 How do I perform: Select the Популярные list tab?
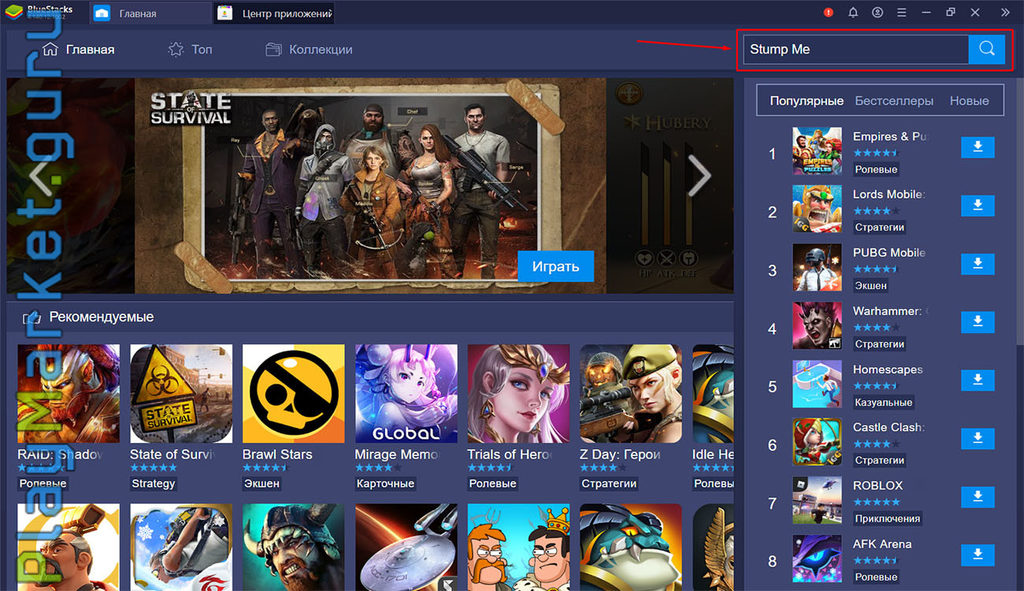[807, 101]
